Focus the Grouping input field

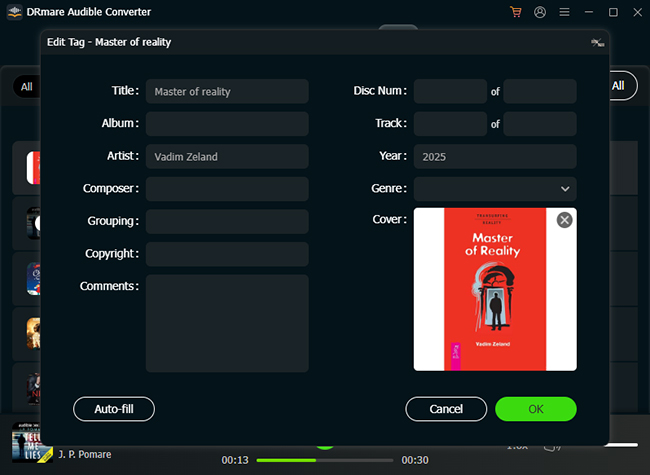pos(227,221)
